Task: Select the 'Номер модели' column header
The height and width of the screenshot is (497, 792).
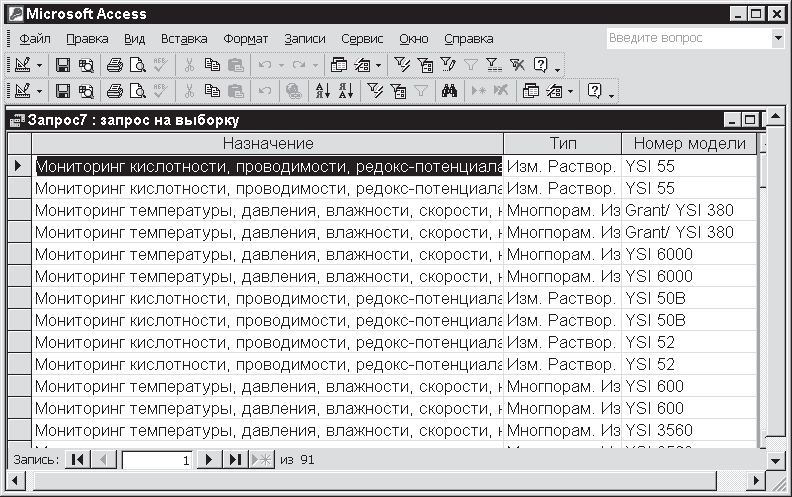Action: 689,144
